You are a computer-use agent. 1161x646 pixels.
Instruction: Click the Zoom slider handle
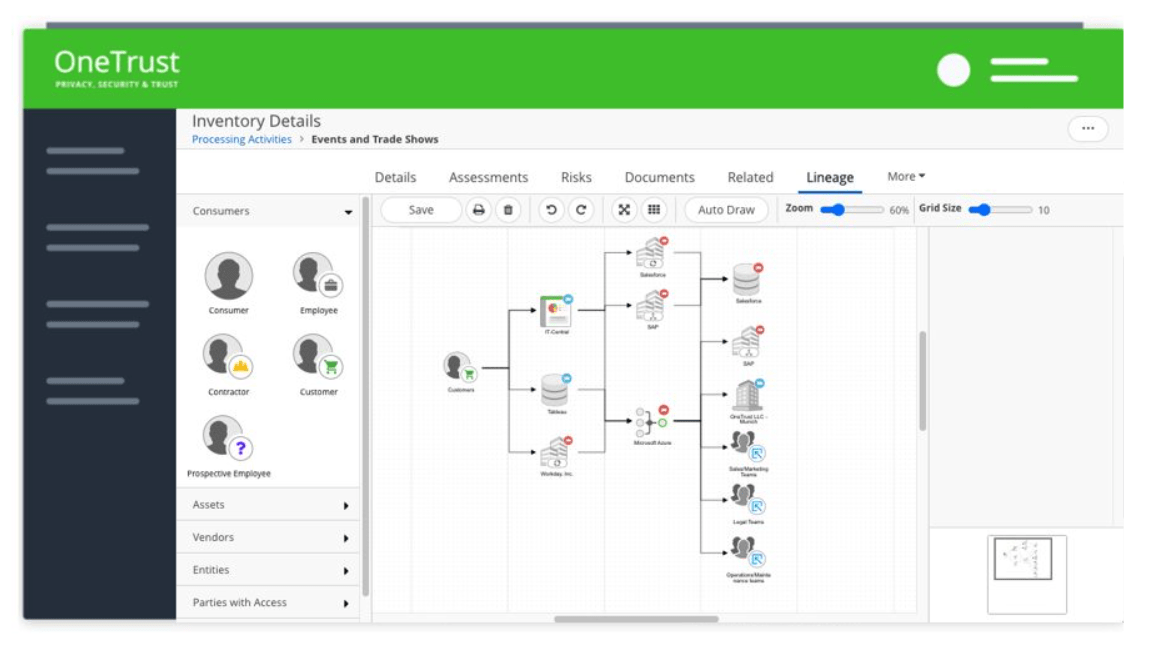point(837,210)
